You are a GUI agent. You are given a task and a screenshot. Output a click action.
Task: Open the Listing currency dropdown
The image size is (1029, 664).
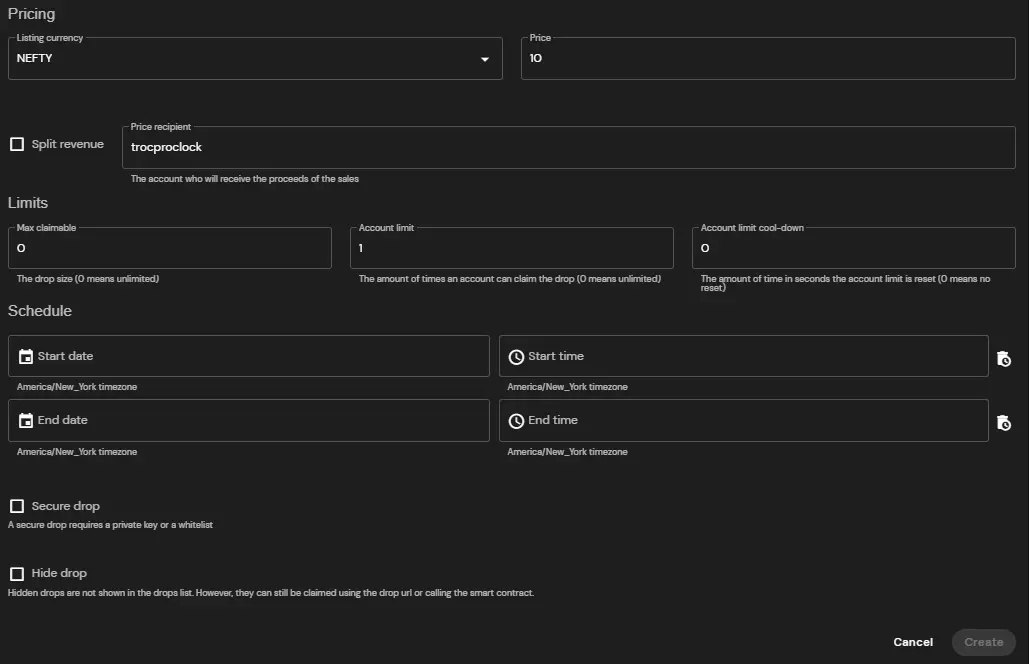[255, 58]
